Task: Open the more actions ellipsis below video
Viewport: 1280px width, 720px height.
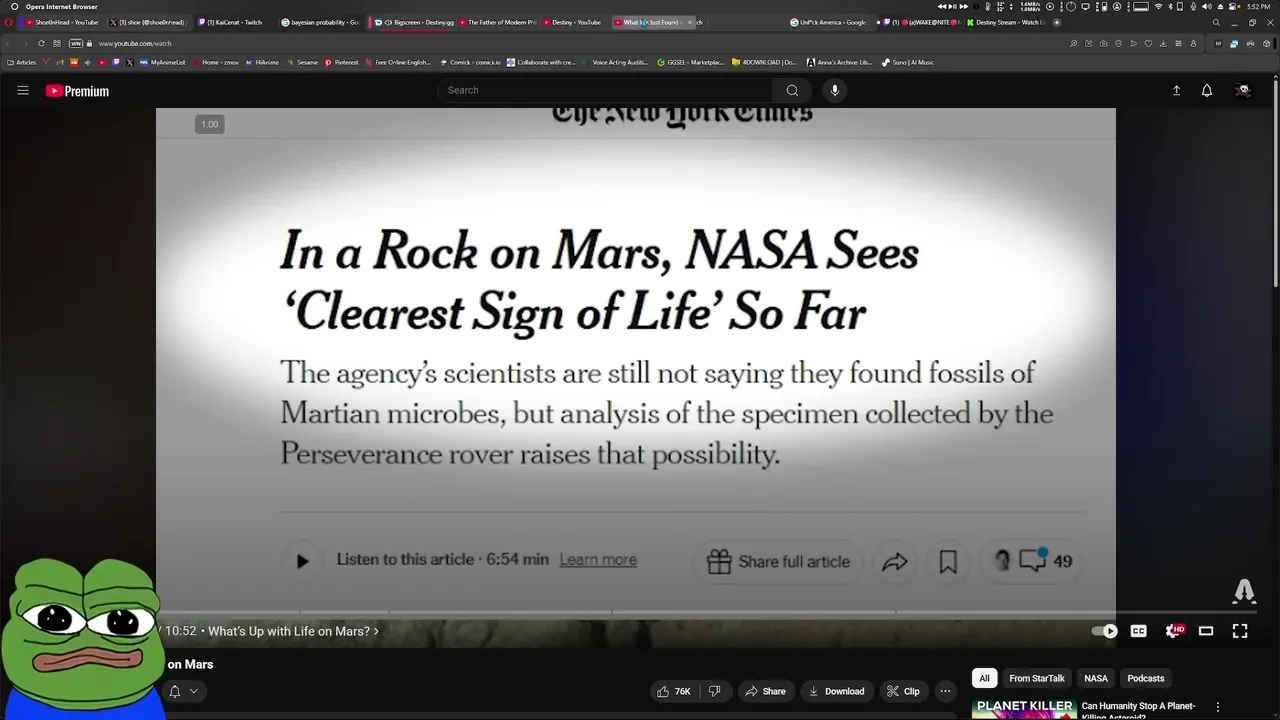Action: (945, 691)
